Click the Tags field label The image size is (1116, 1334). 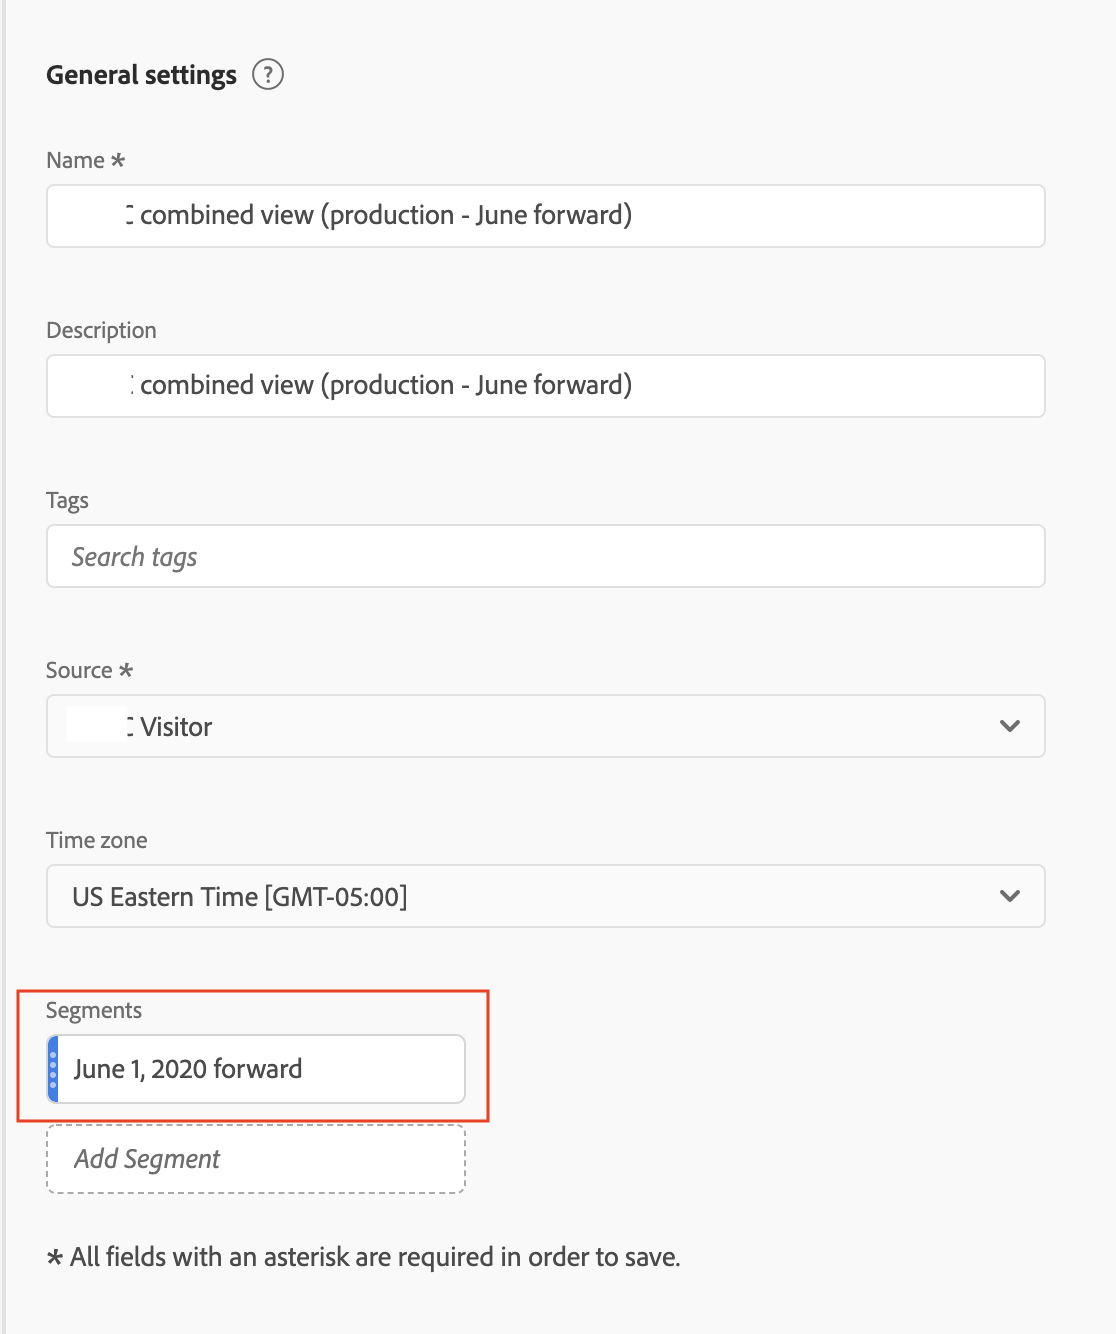coord(67,500)
